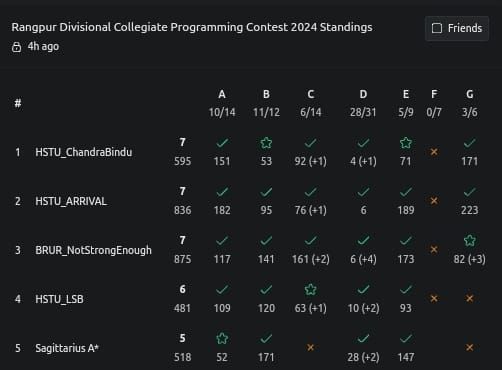Click HSTU_ChandraBindu's failed cross on problem F

click(434, 152)
